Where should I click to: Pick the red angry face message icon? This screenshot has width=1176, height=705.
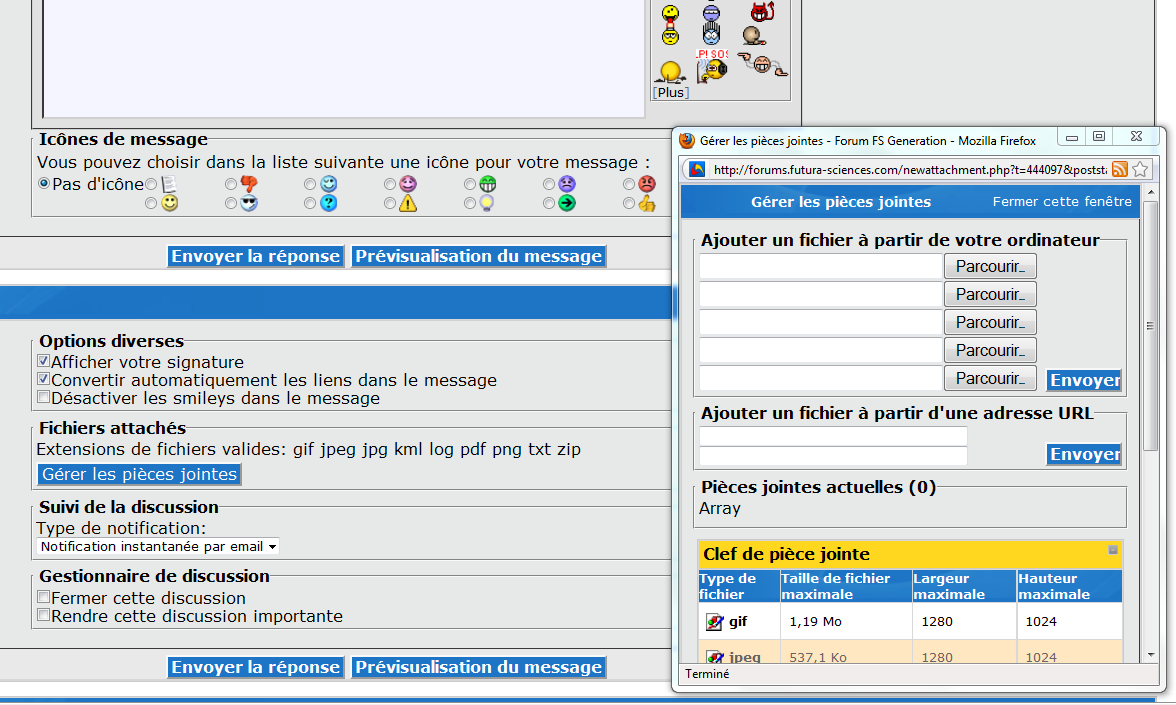pos(646,184)
